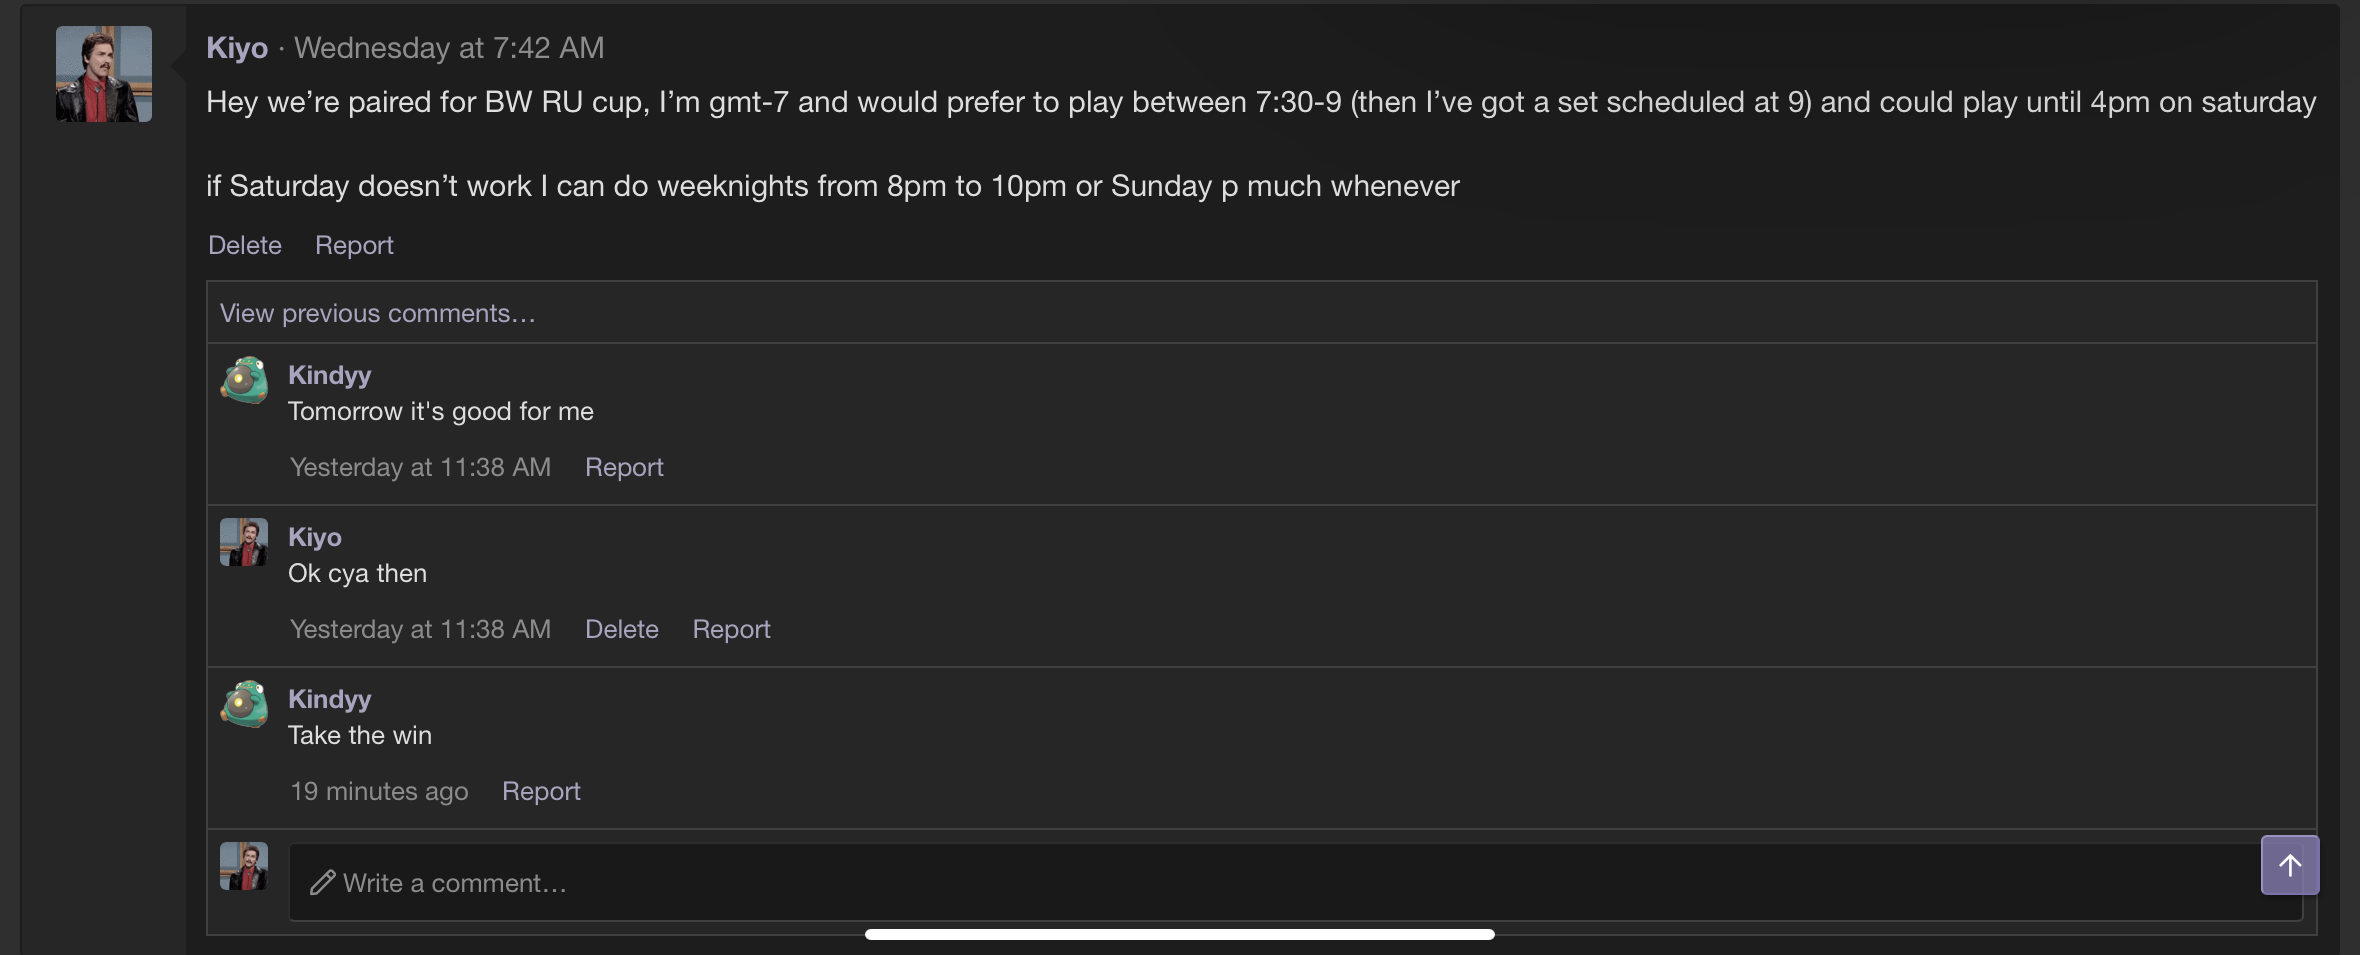Click Kindyy's frog avatar on first comment
This screenshot has width=2360, height=955.
click(244, 381)
